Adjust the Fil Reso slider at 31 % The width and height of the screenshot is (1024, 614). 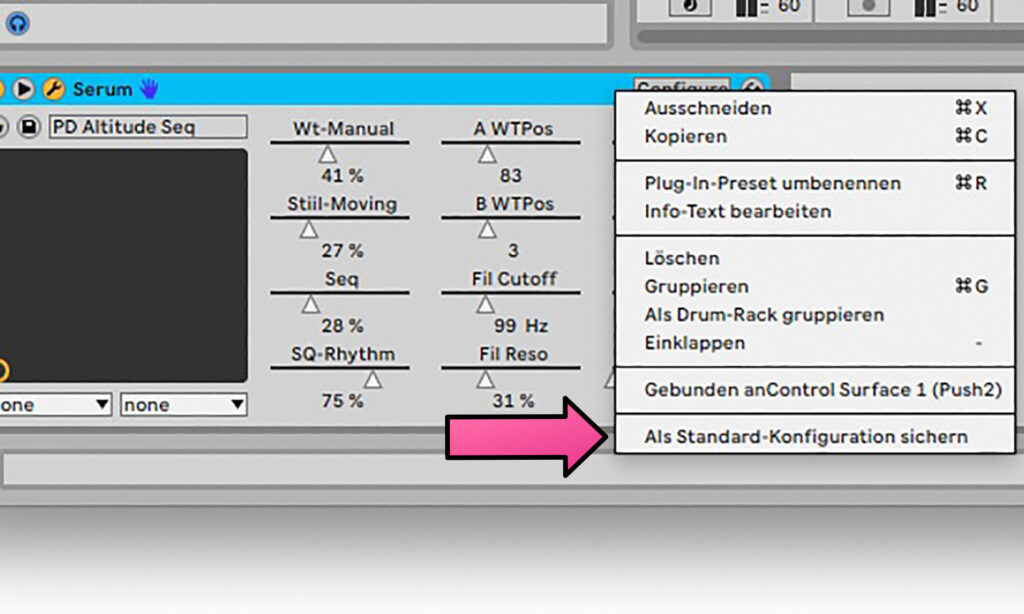485,380
